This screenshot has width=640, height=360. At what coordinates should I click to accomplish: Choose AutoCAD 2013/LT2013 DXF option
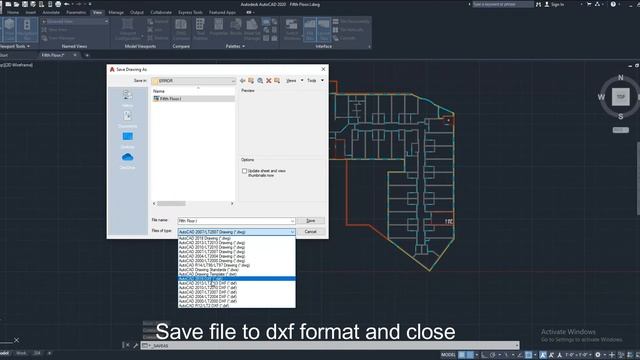point(236,283)
